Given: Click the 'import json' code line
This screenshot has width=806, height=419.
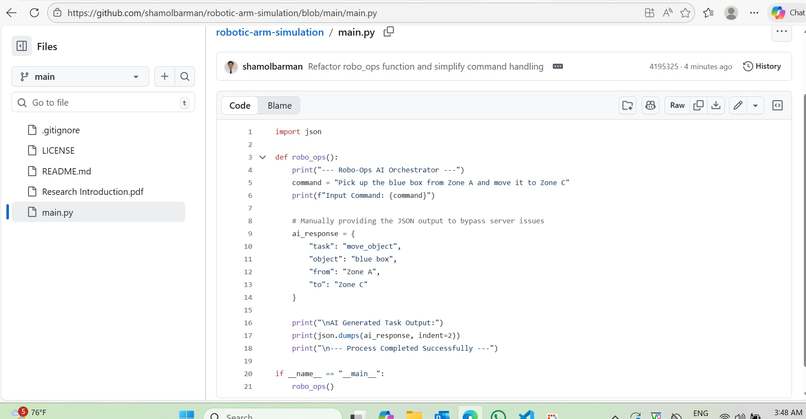Looking at the screenshot, I should (298, 132).
